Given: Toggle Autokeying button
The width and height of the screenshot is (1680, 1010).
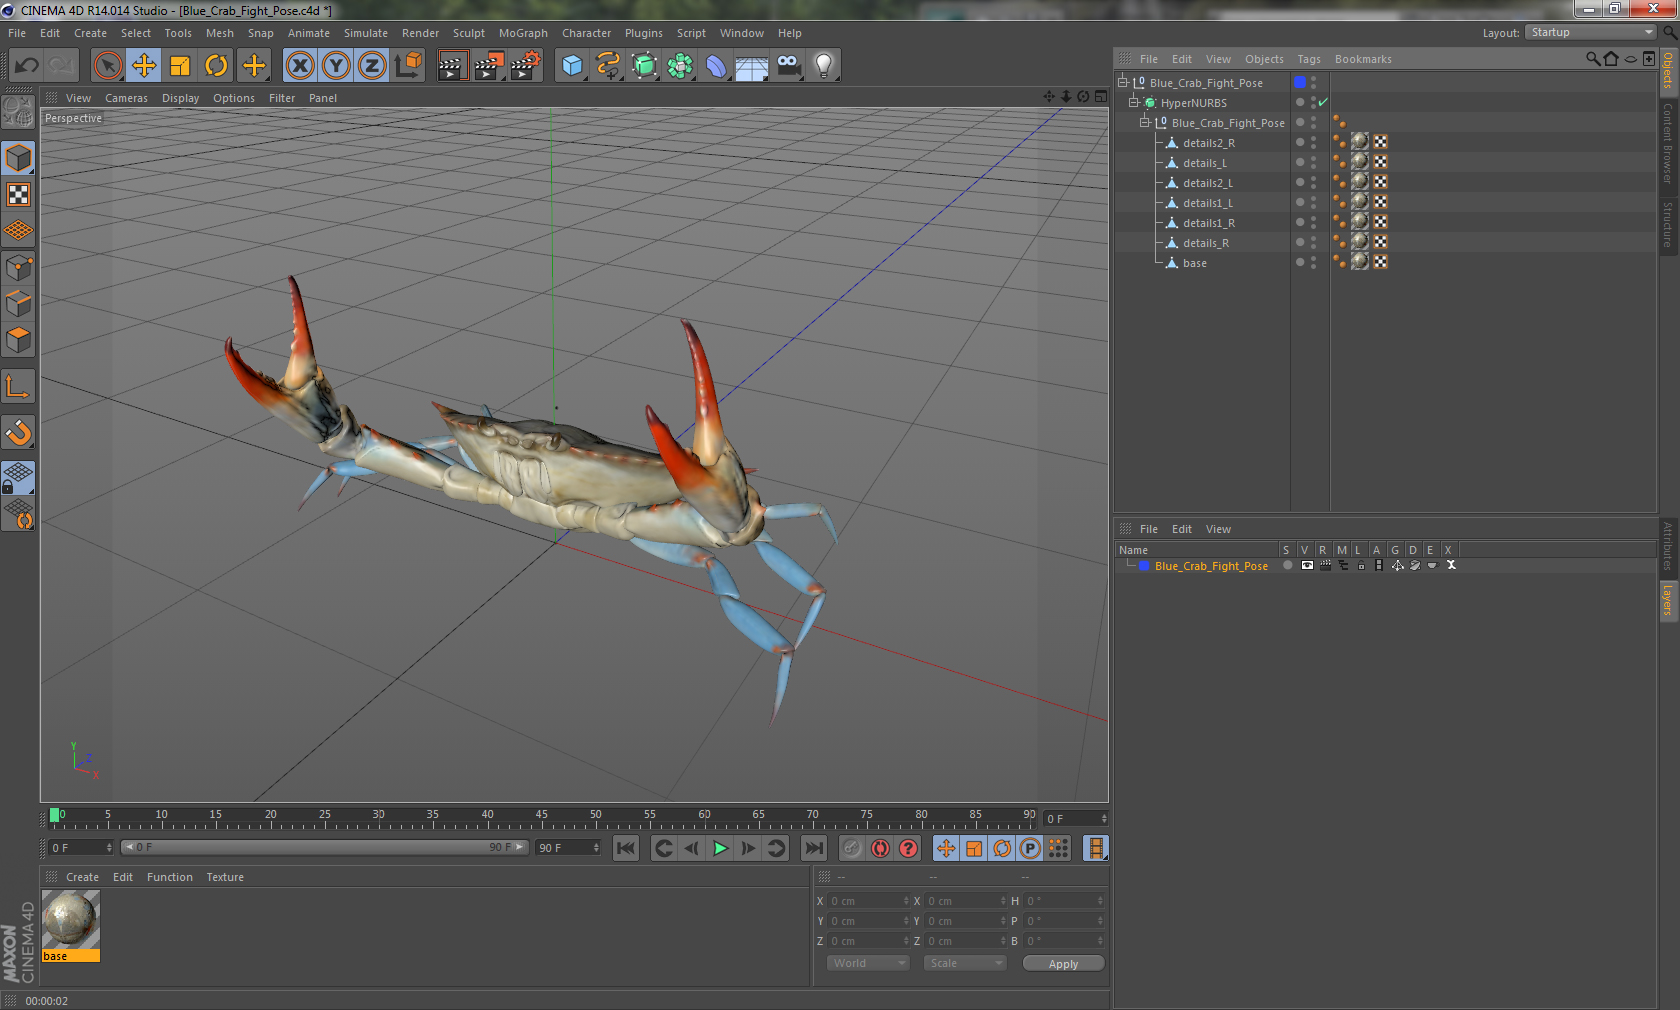Looking at the screenshot, I should (x=880, y=848).
